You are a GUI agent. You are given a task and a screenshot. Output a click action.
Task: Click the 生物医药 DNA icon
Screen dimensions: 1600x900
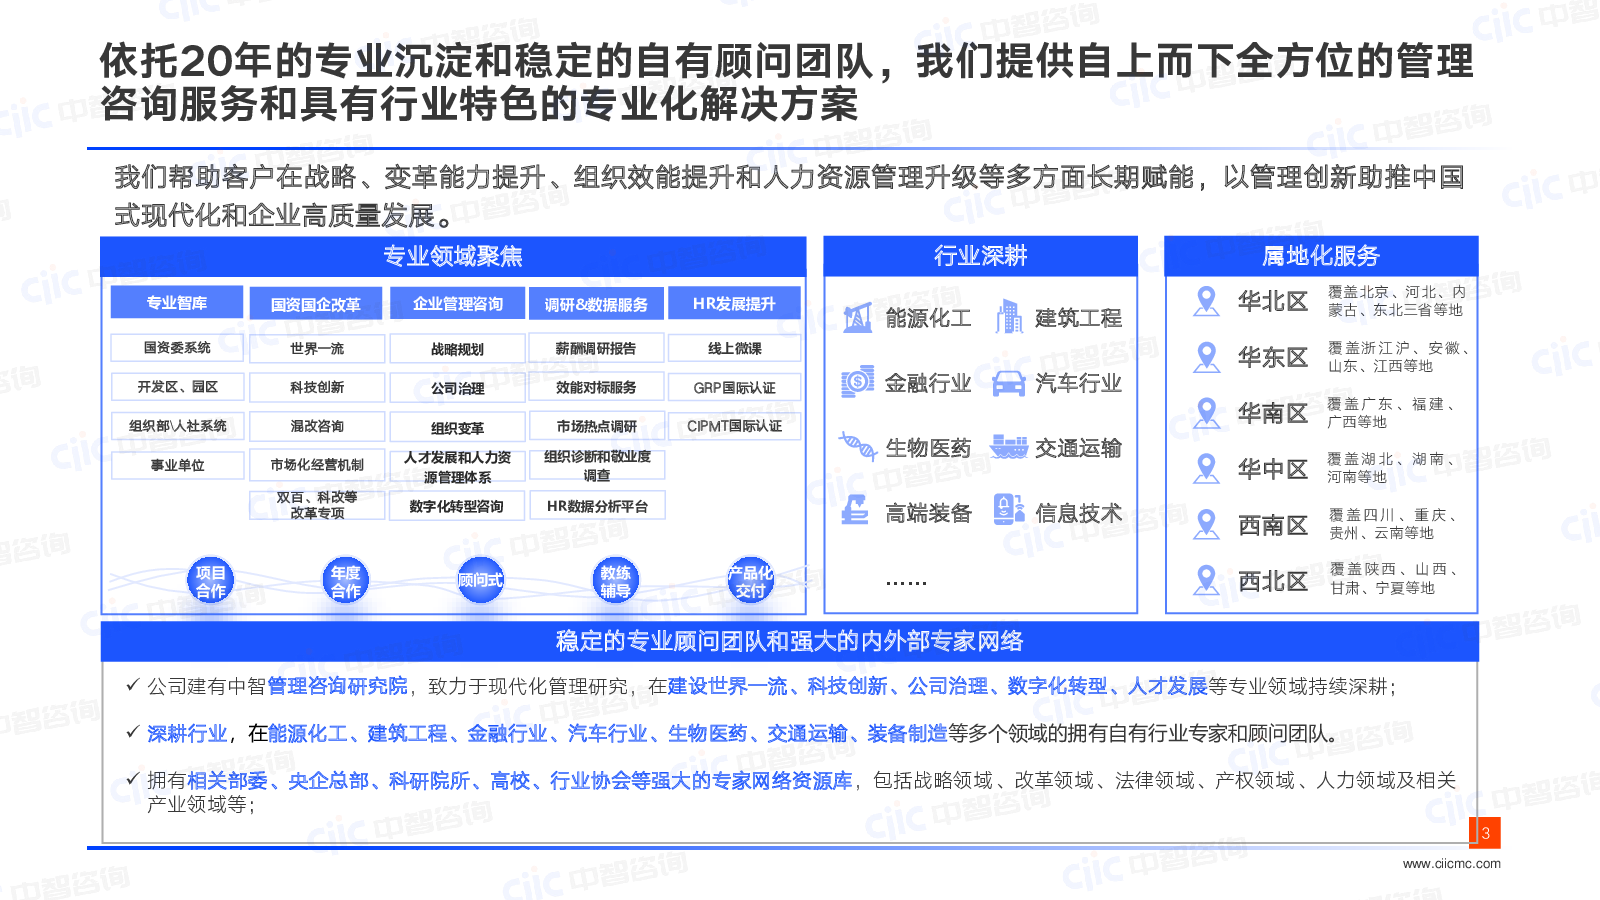(x=857, y=447)
